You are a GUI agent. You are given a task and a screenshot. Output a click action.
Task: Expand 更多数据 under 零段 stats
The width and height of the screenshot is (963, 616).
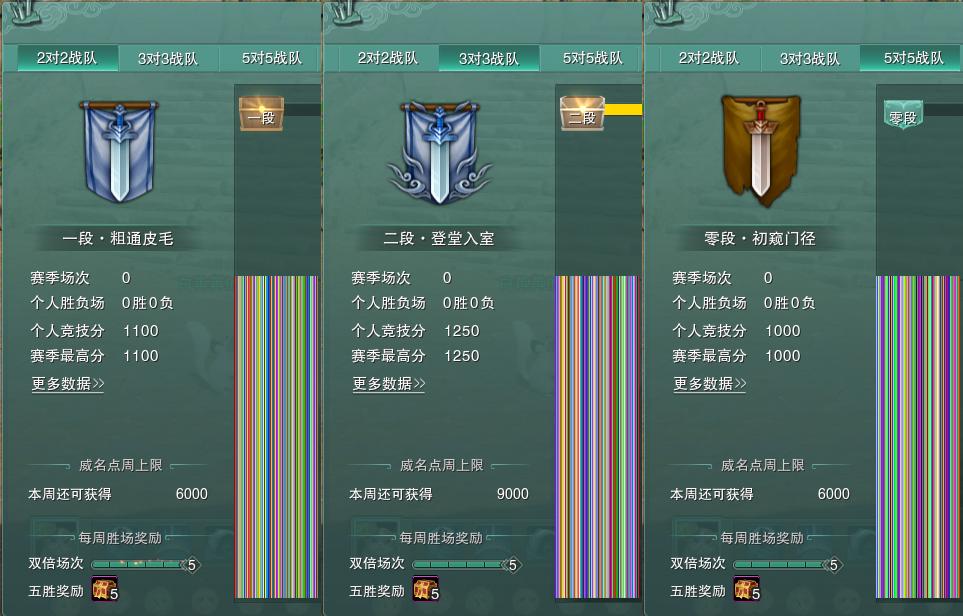(710, 384)
